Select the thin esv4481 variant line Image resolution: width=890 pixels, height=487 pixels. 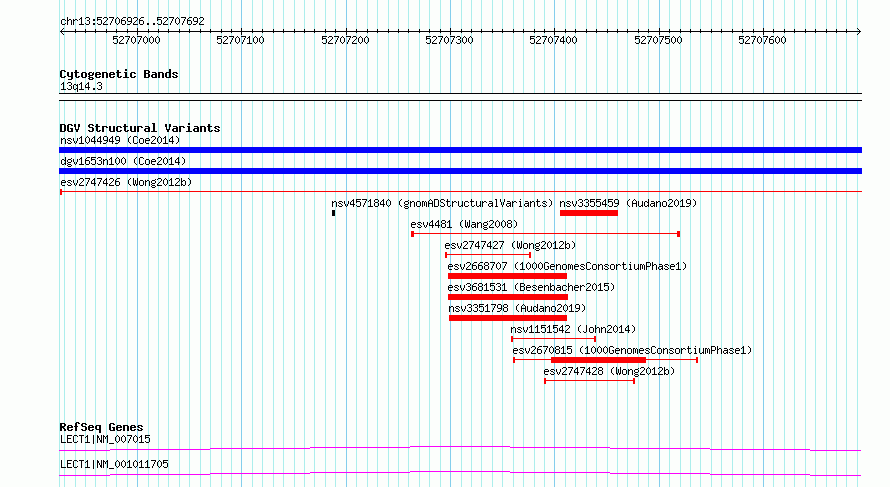point(545,234)
